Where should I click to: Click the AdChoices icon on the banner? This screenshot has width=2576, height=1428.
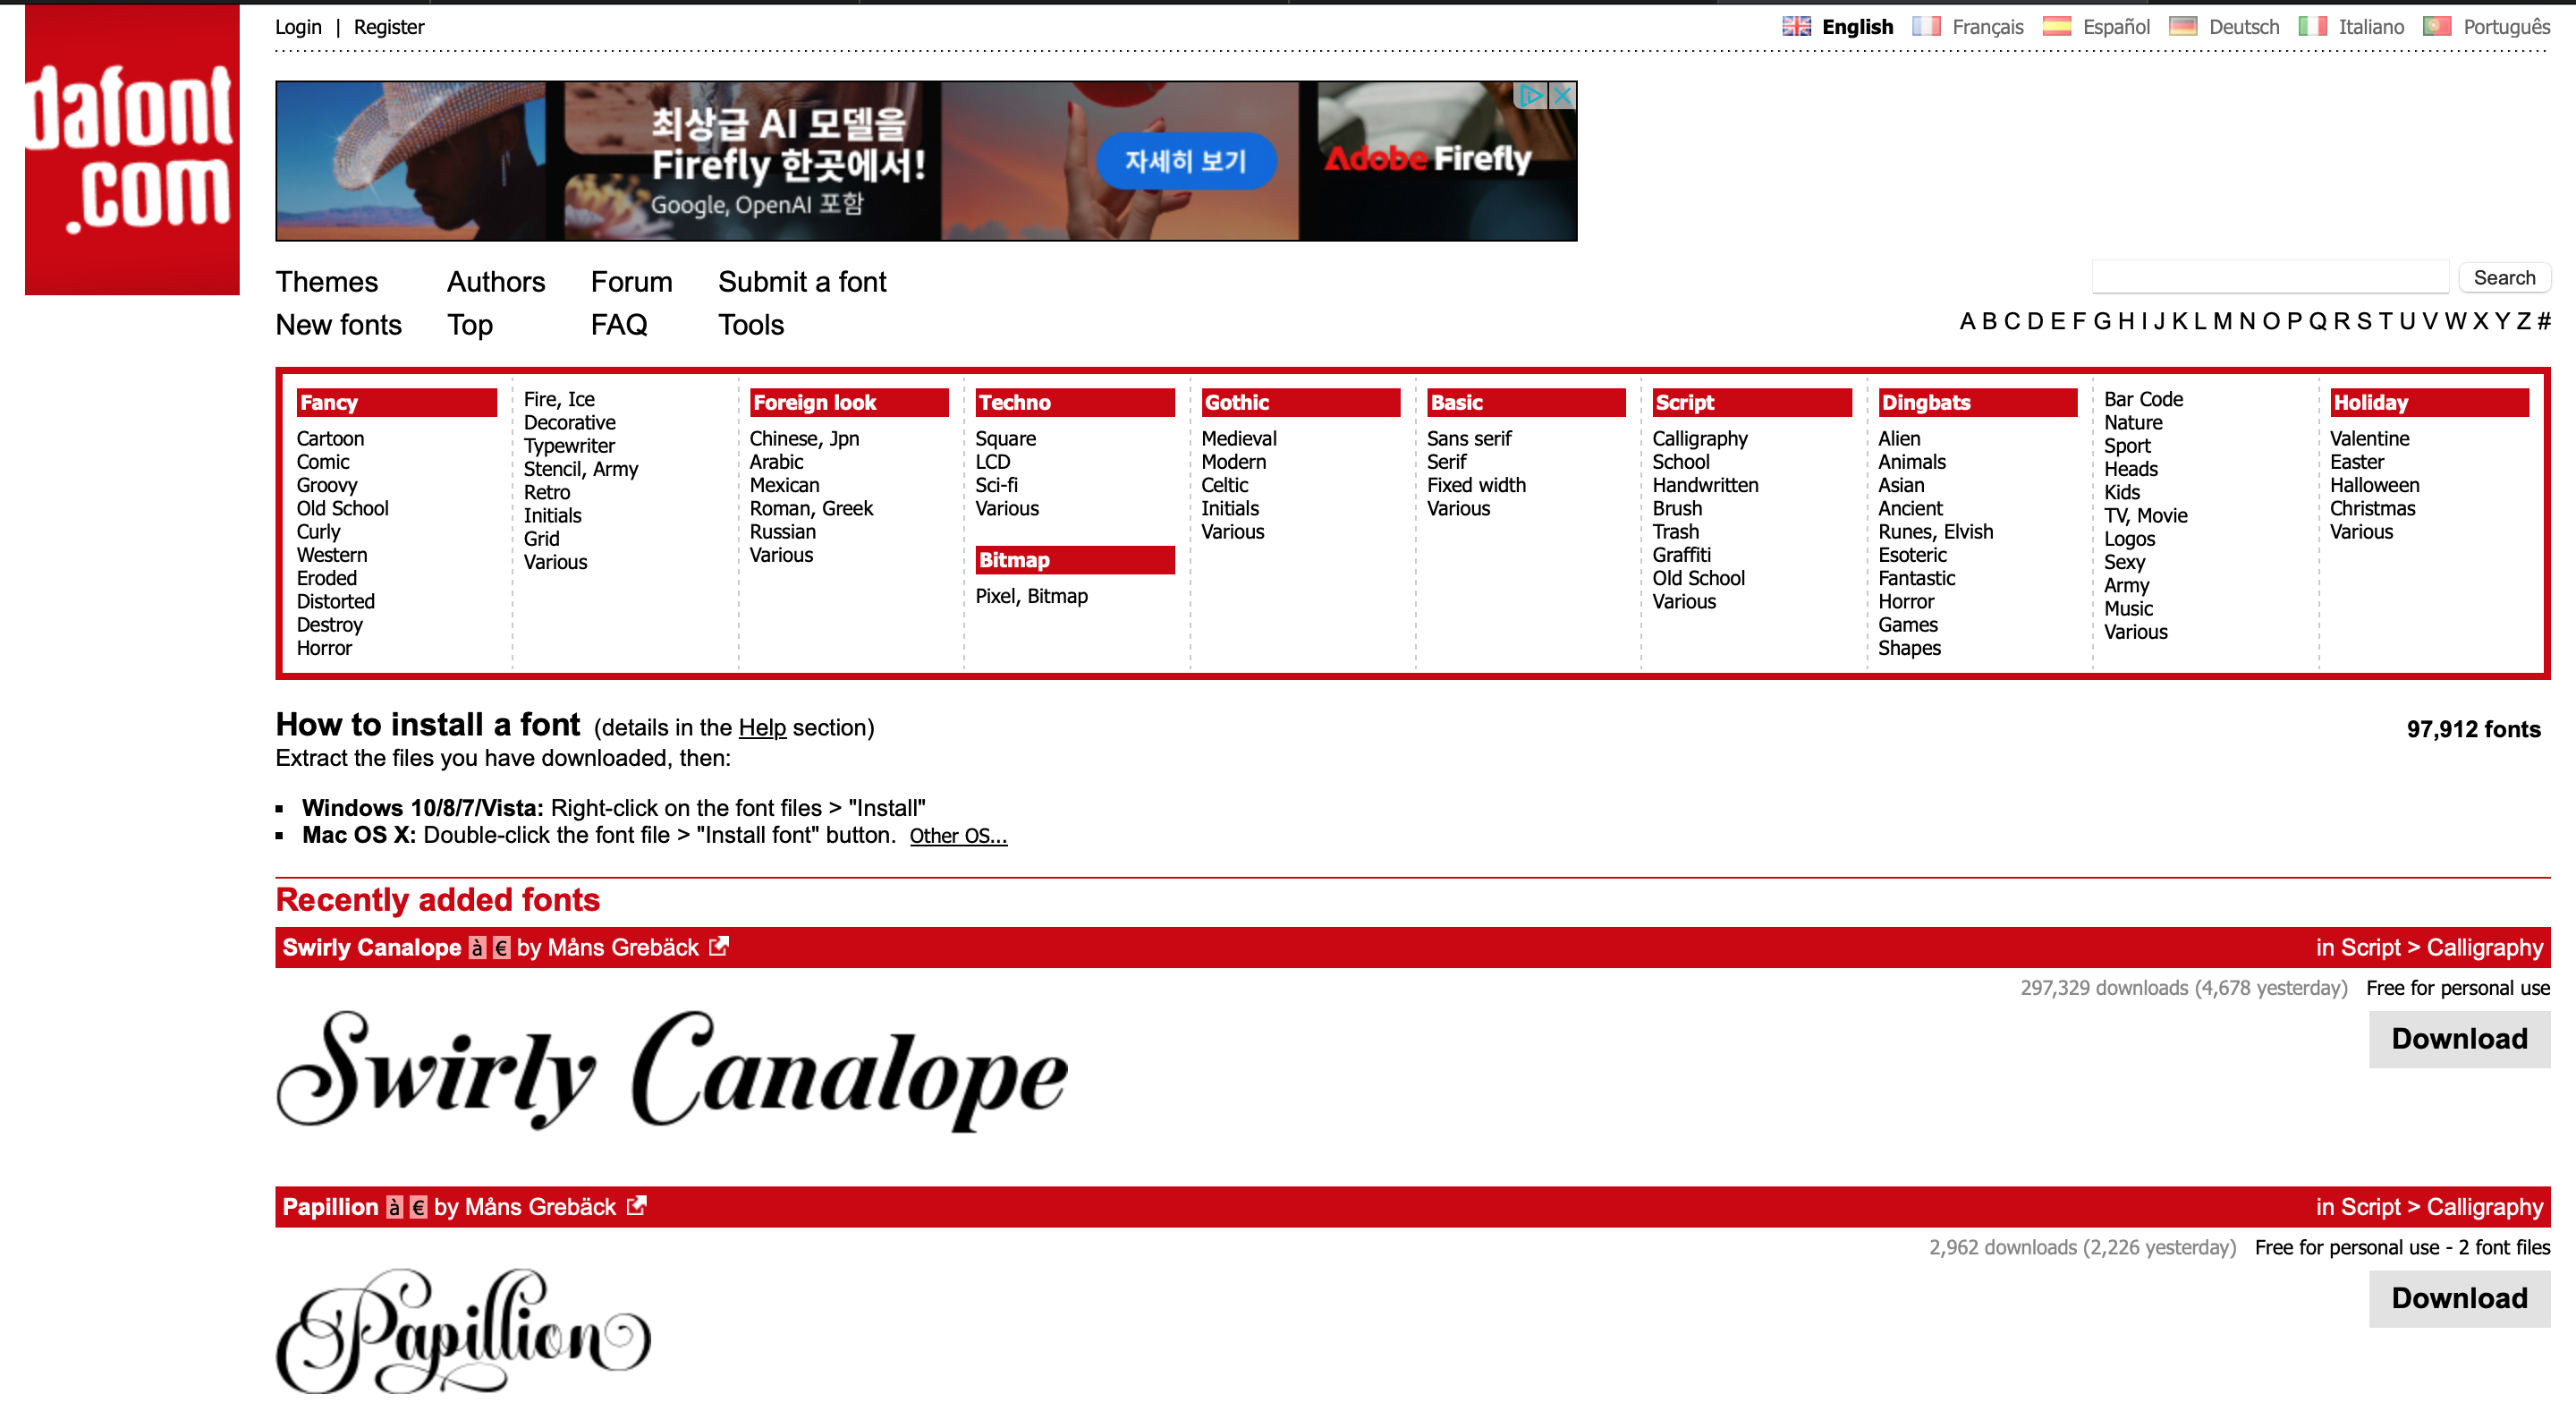click(x=1530, y=96)
